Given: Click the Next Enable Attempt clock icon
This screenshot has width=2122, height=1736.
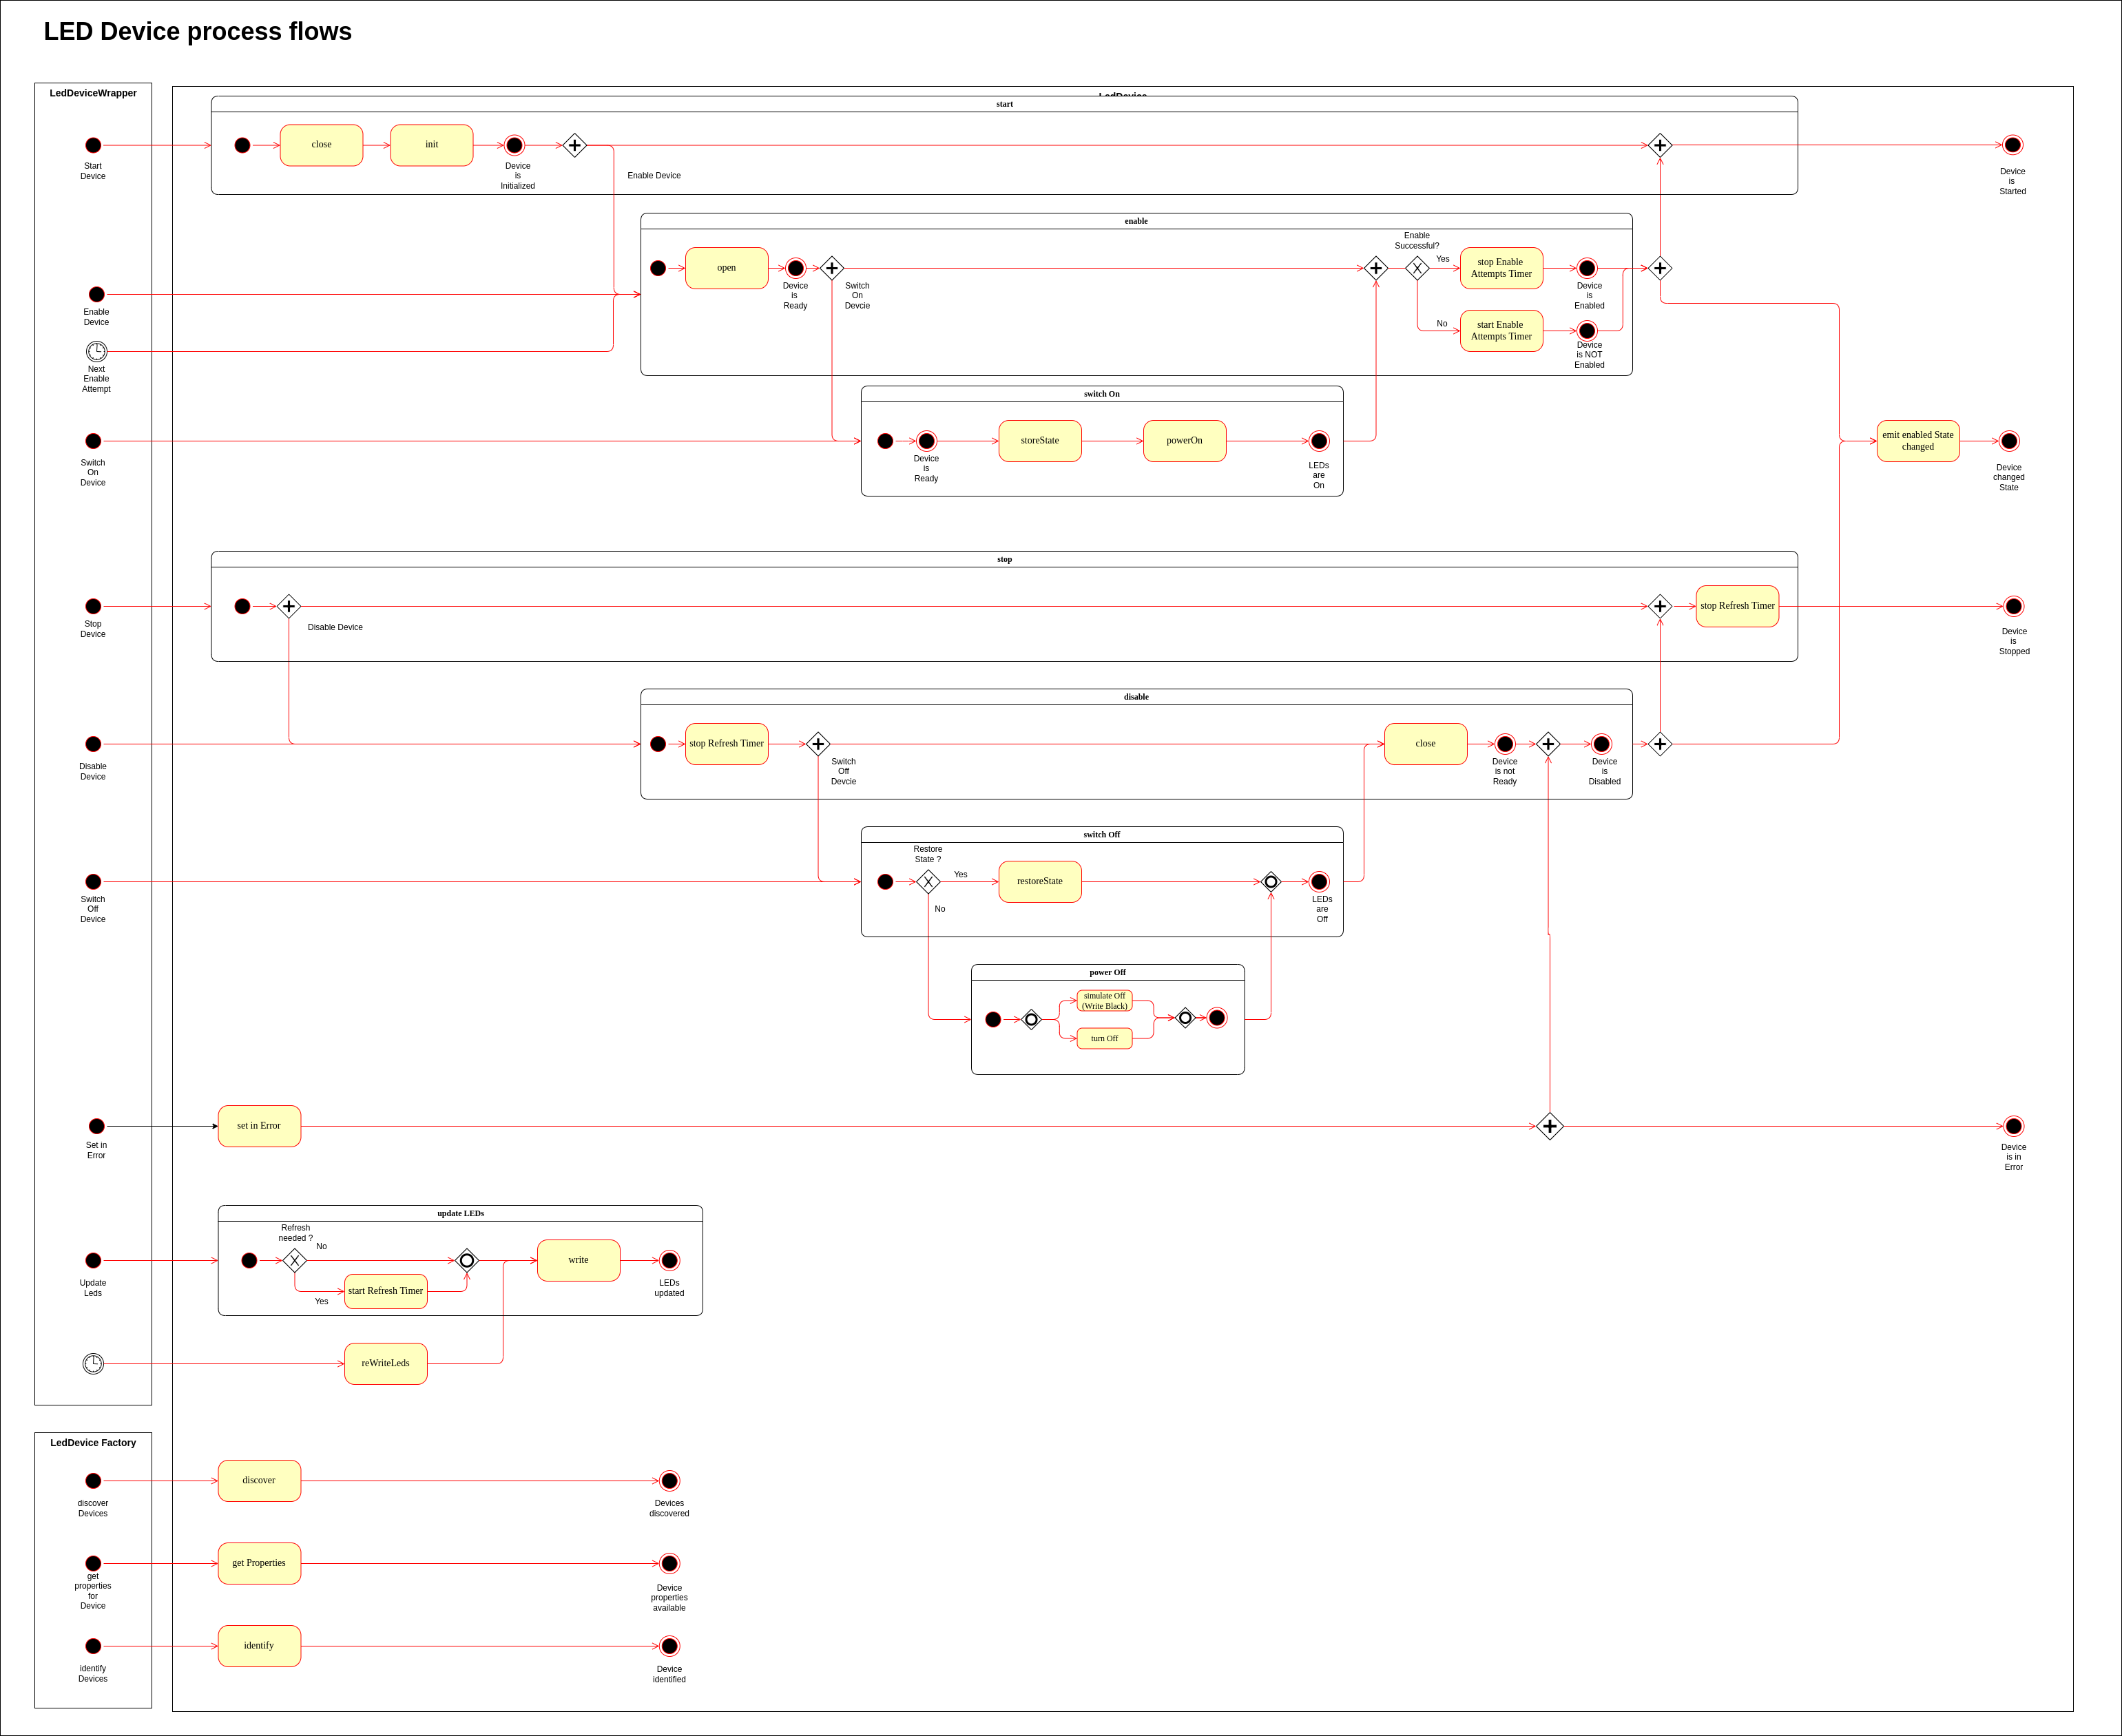Looking at the screenshot, I should point(96,351).
